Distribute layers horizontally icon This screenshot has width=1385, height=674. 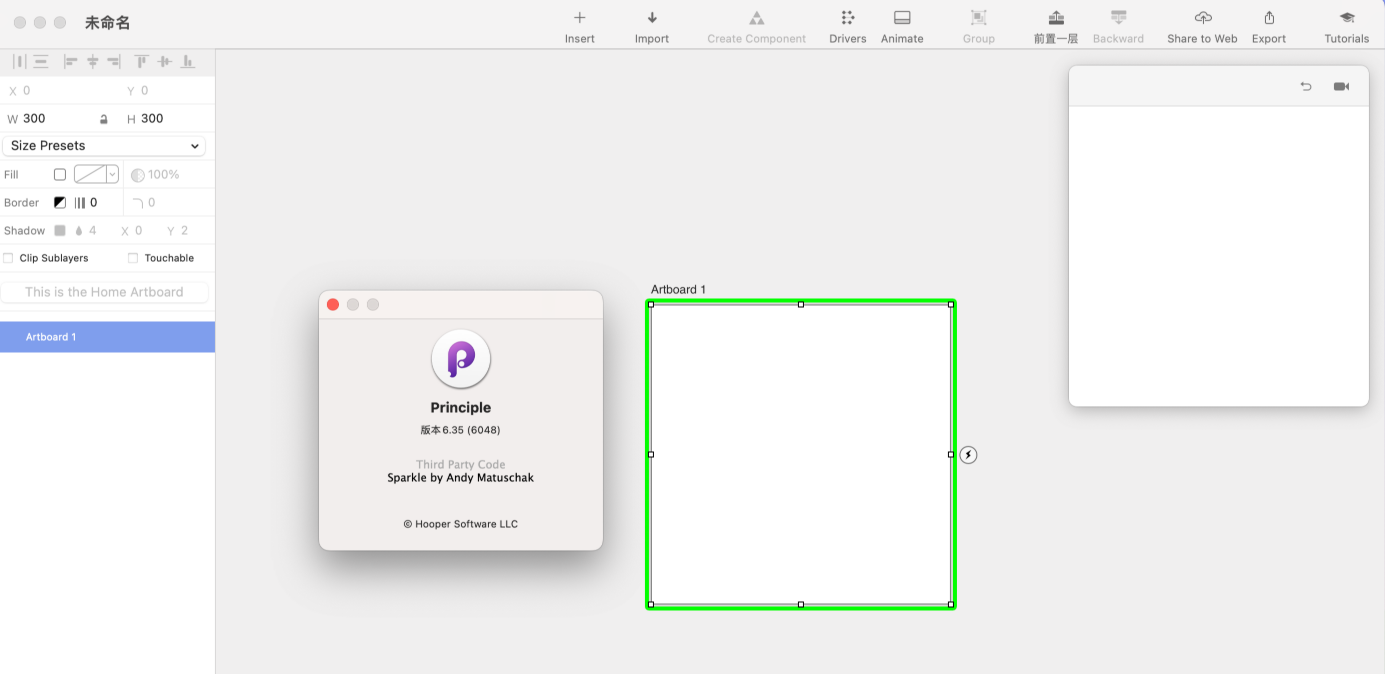pyautogui.click(x=19, y=62)
